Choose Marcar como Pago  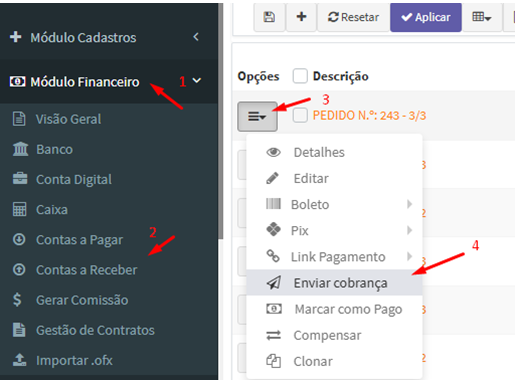(x=334, y=309)
